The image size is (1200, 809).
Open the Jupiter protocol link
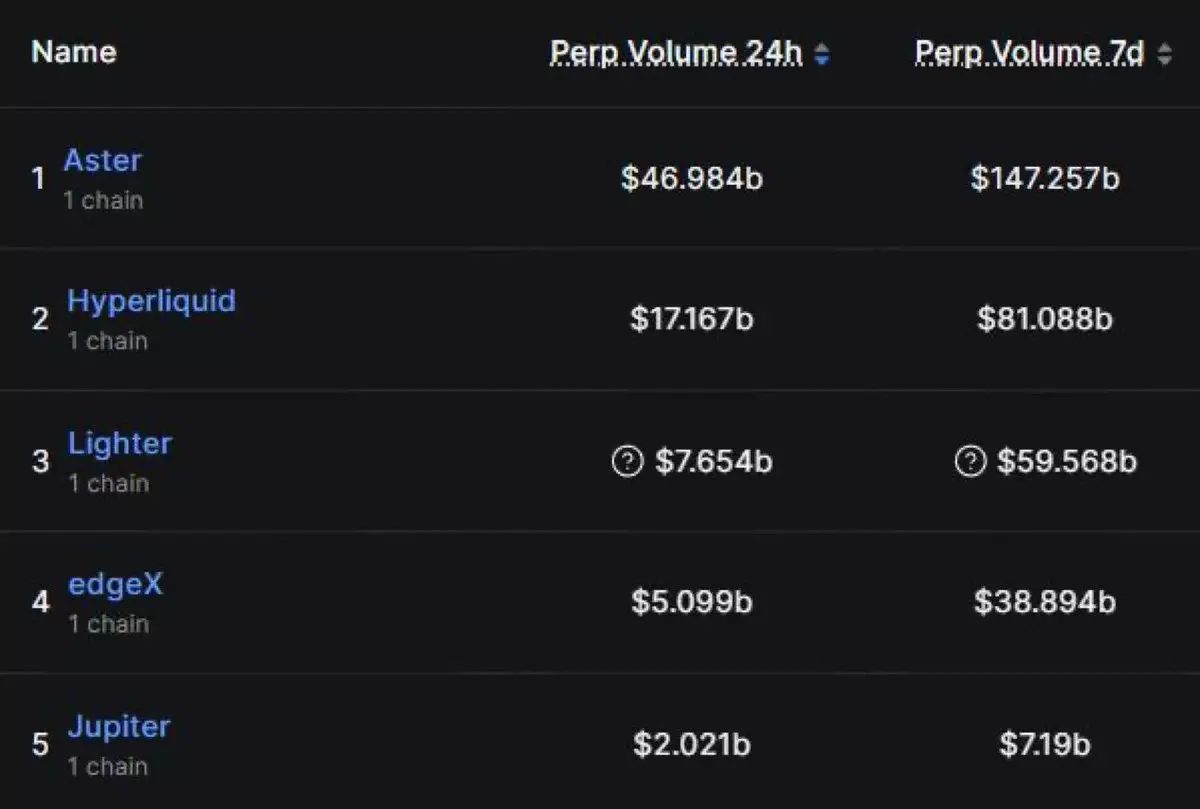pyautogui.click(x=118, y=726)
